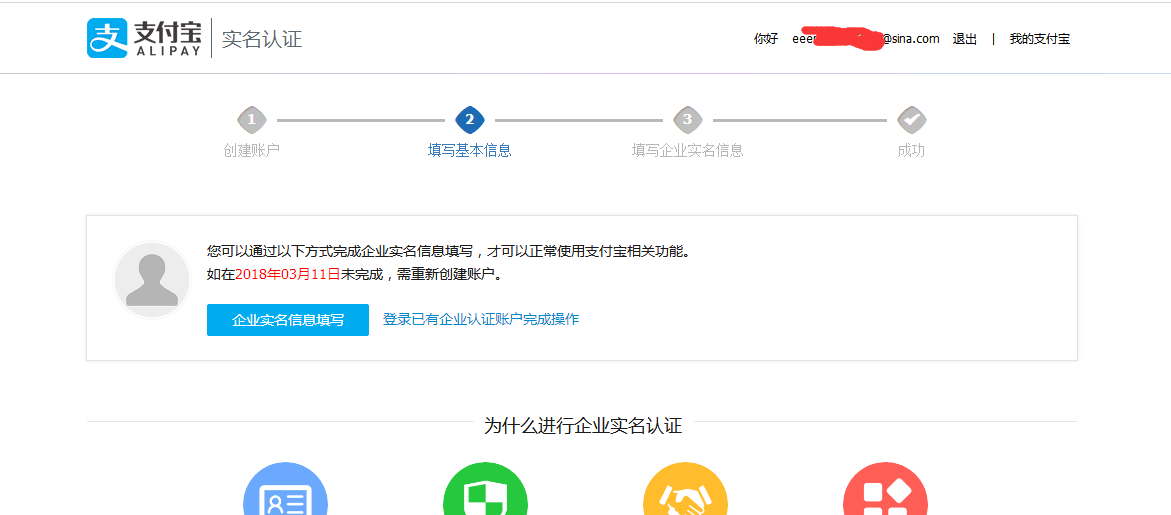Click the 企业实名信息填写 button
The height and width of the screenshot is (515, 1171).
coord(288,320)
